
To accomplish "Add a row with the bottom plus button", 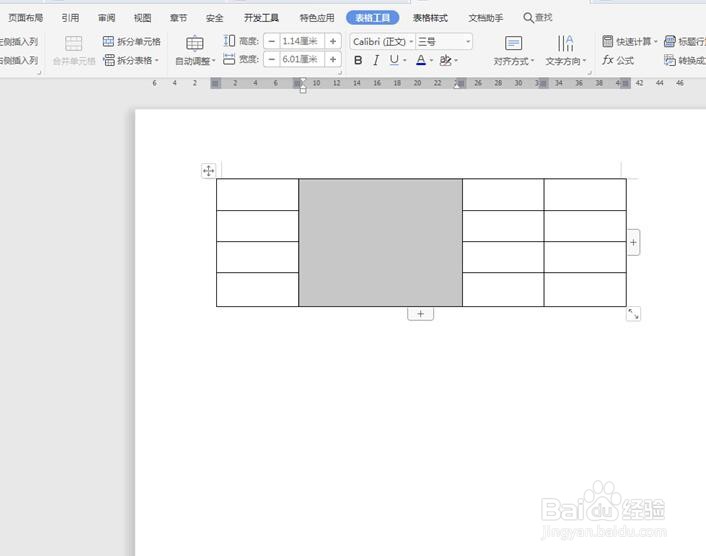I will (421, 314).
